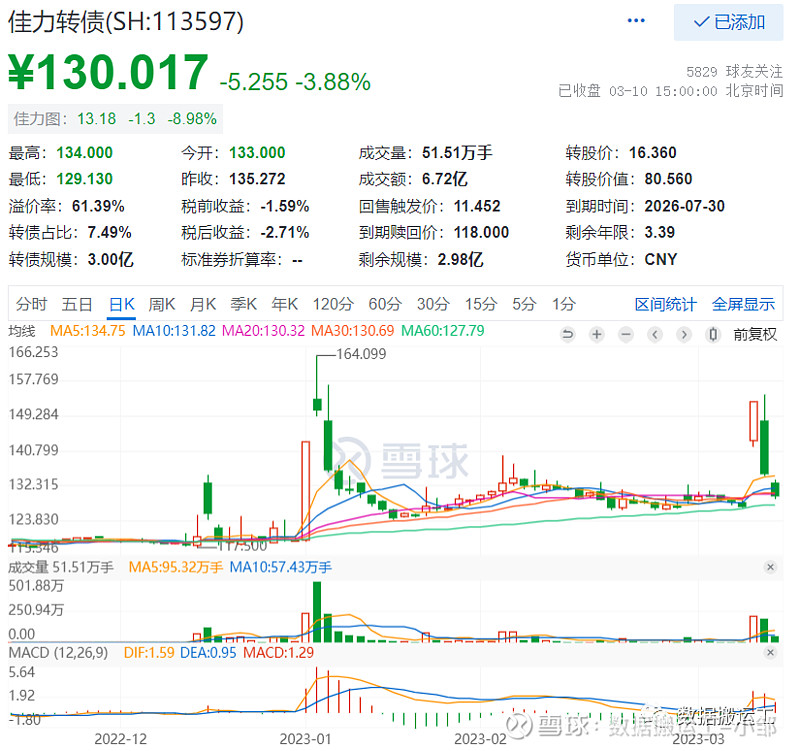Switch to the 五日 chart tab
Viewport: 800px width, 751px height.
(x=77, y=305)
